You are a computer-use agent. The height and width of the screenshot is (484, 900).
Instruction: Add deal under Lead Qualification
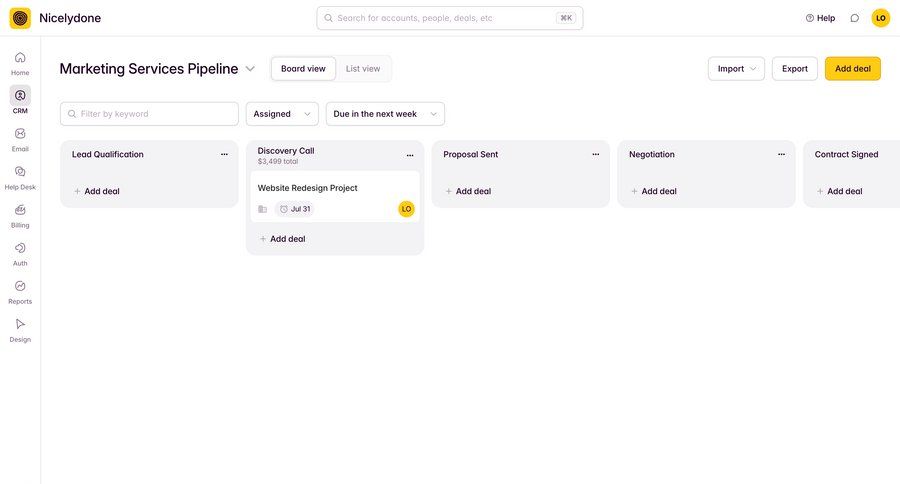(x=96, y=191)
